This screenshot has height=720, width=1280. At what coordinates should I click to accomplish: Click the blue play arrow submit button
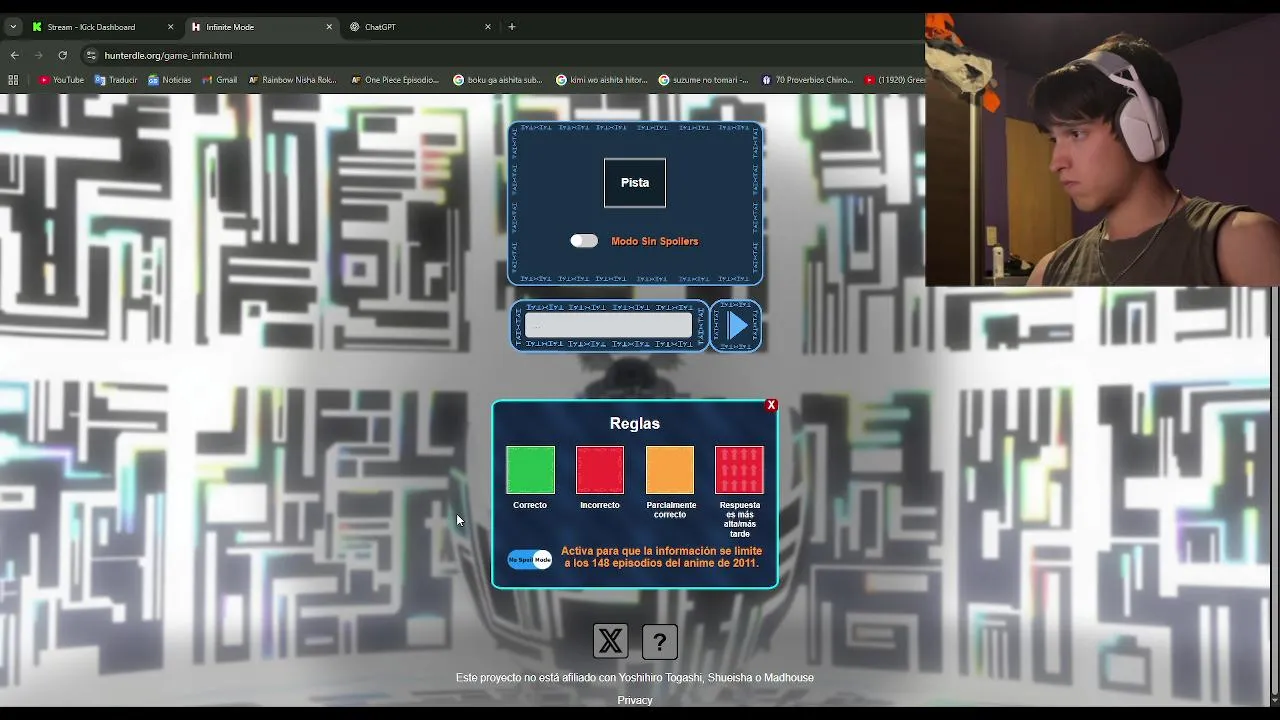736,326
